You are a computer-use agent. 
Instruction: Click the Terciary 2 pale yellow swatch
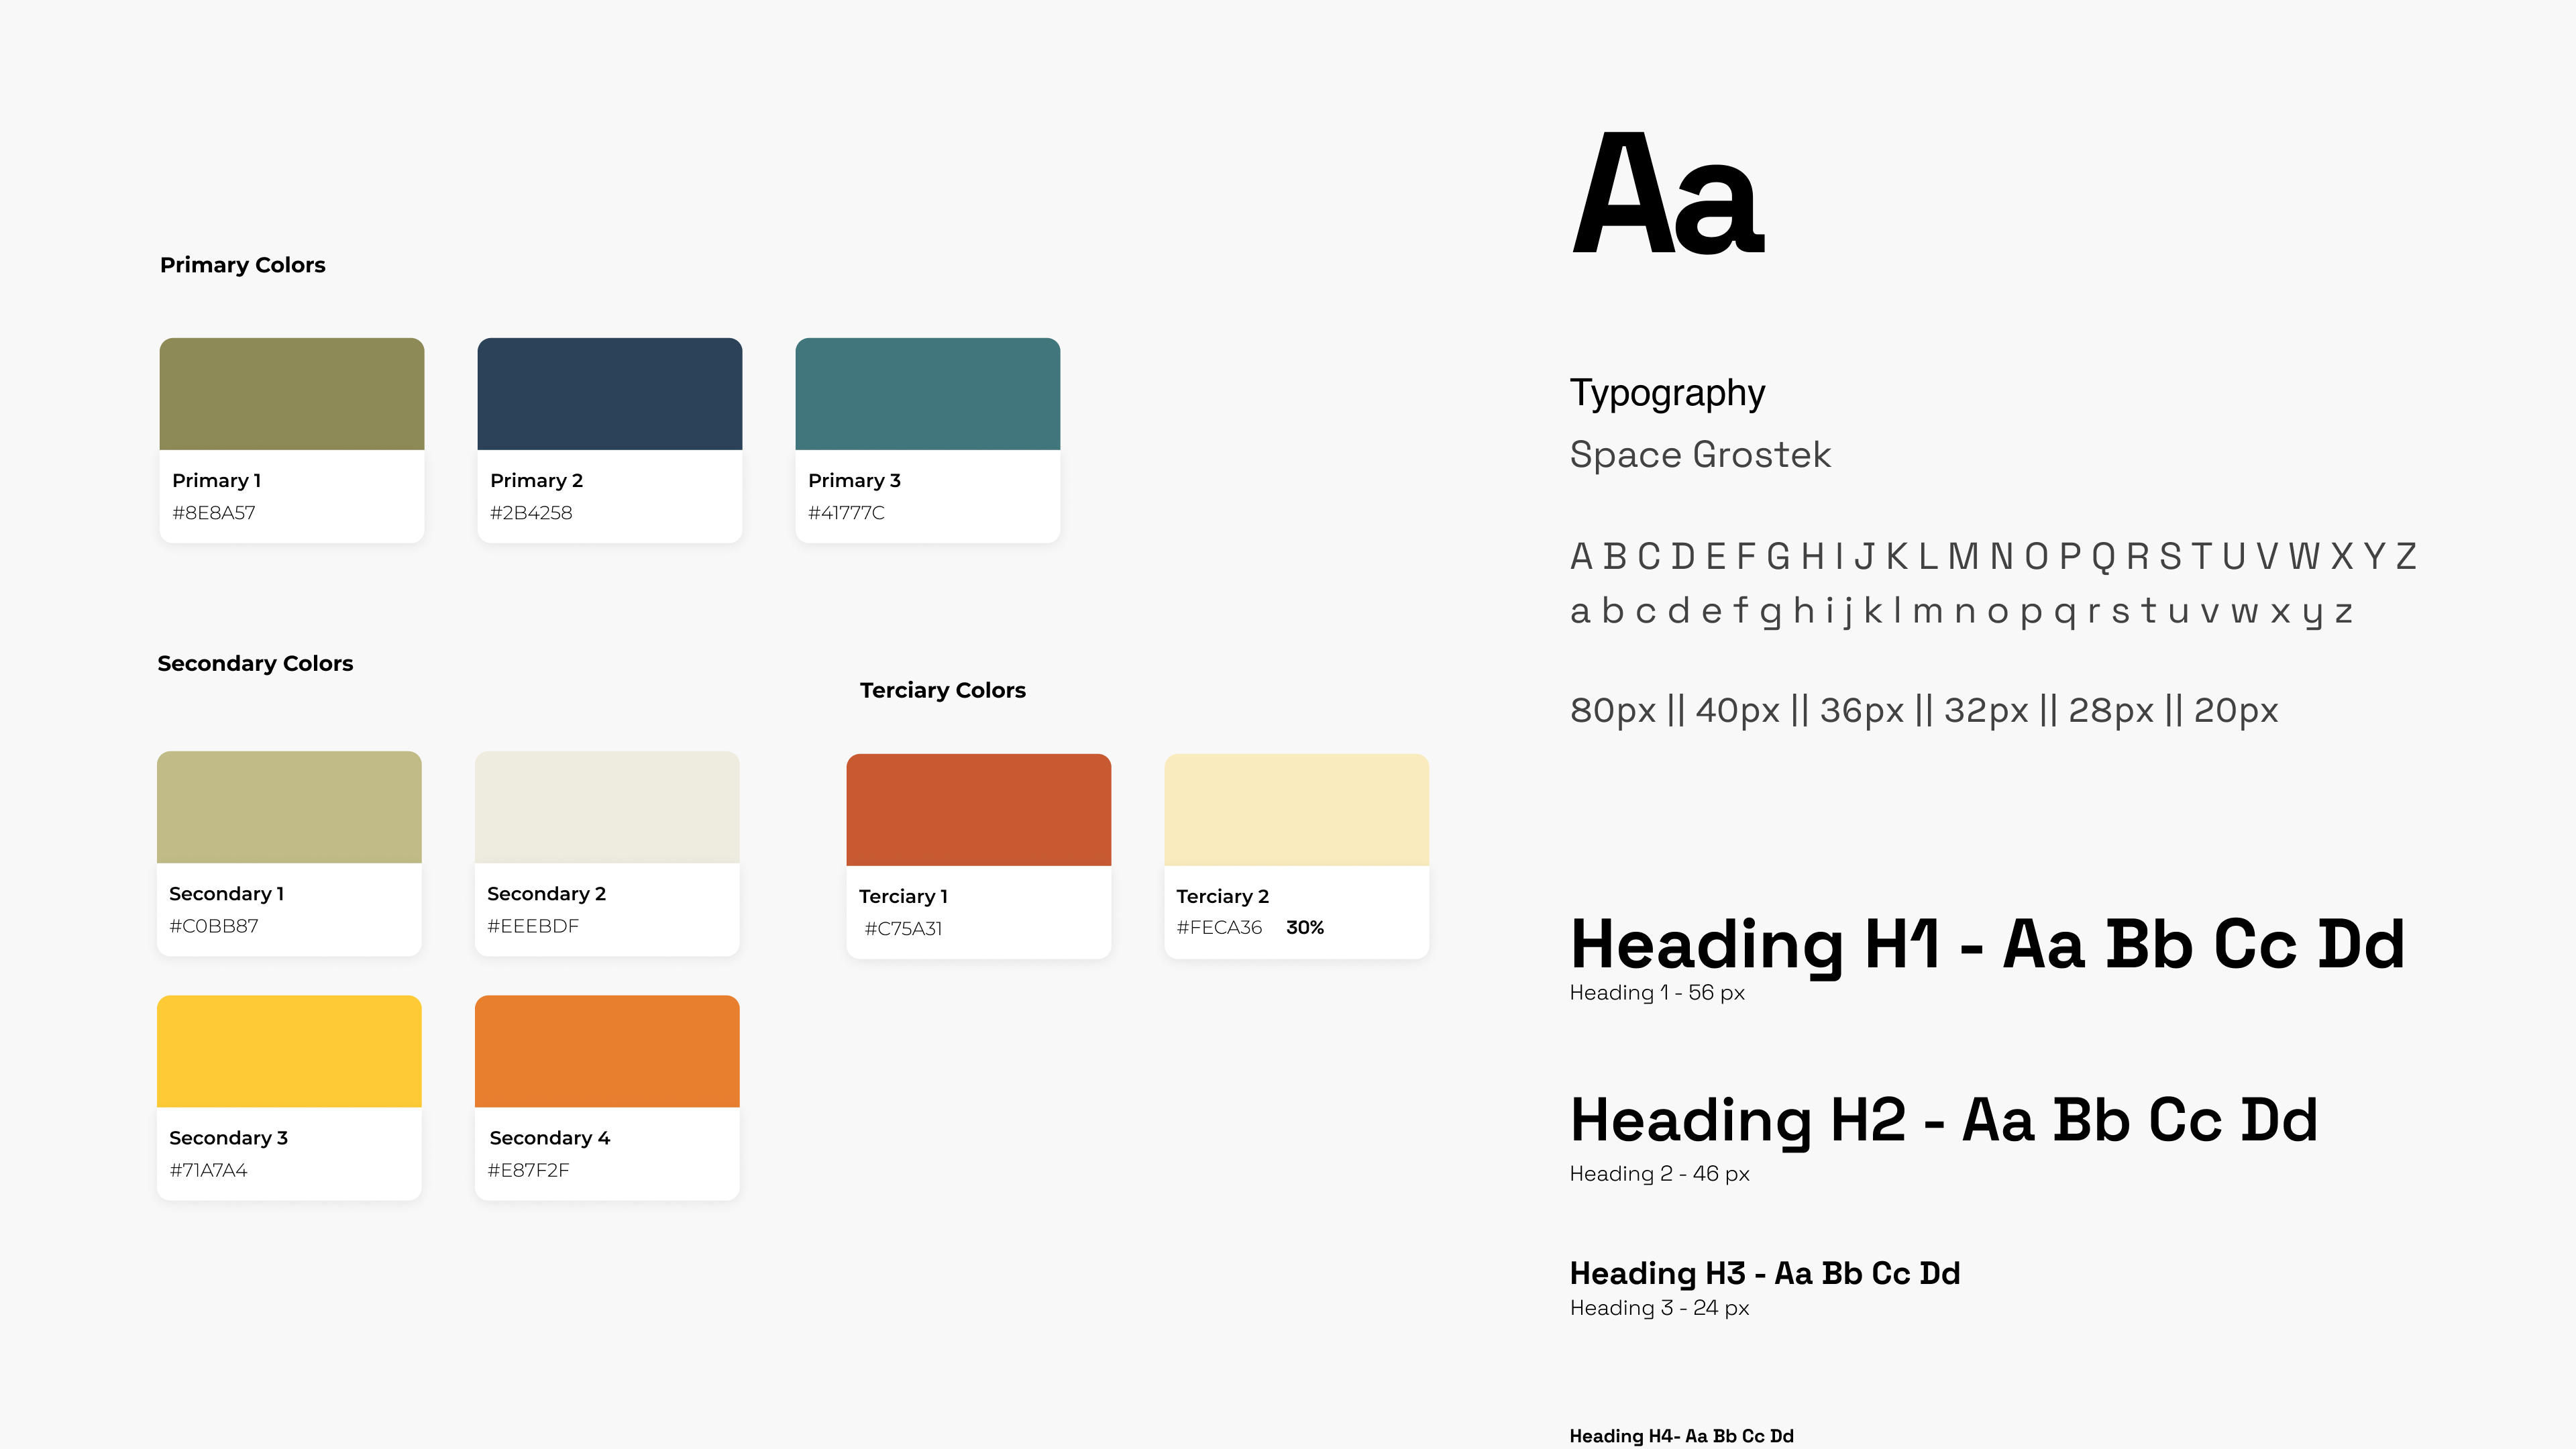1296,810
